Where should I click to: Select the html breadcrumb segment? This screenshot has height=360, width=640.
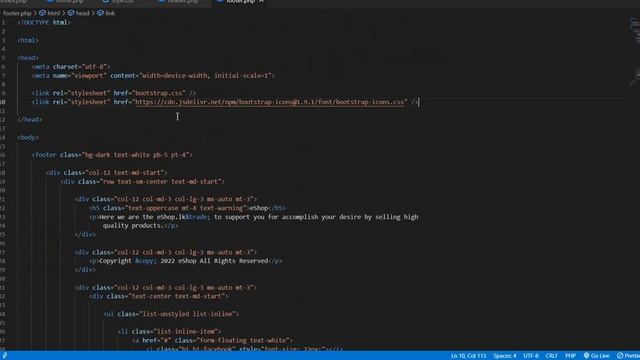49,13
